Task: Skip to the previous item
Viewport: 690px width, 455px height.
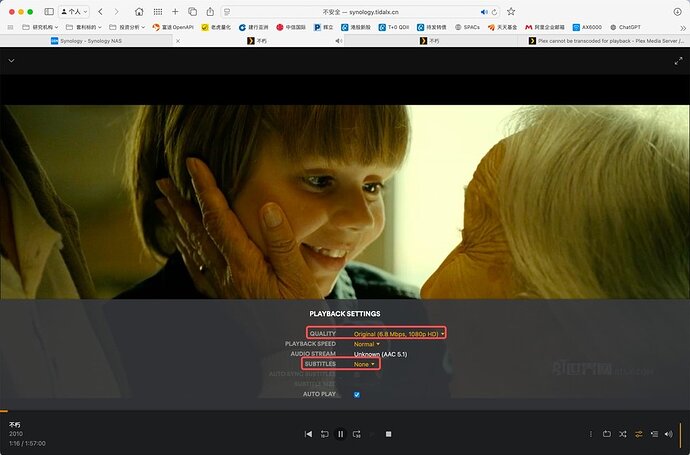Action: [x=308, y=434]
